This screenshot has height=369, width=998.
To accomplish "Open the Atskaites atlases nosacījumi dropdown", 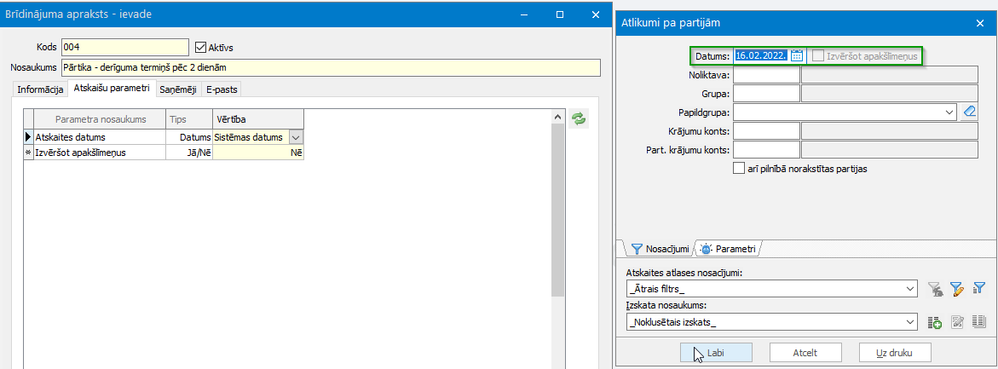I will click(x=910, y=289).
